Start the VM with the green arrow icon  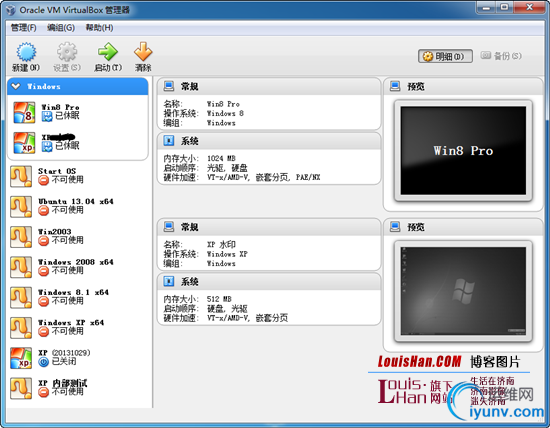[x=108, y=52]
